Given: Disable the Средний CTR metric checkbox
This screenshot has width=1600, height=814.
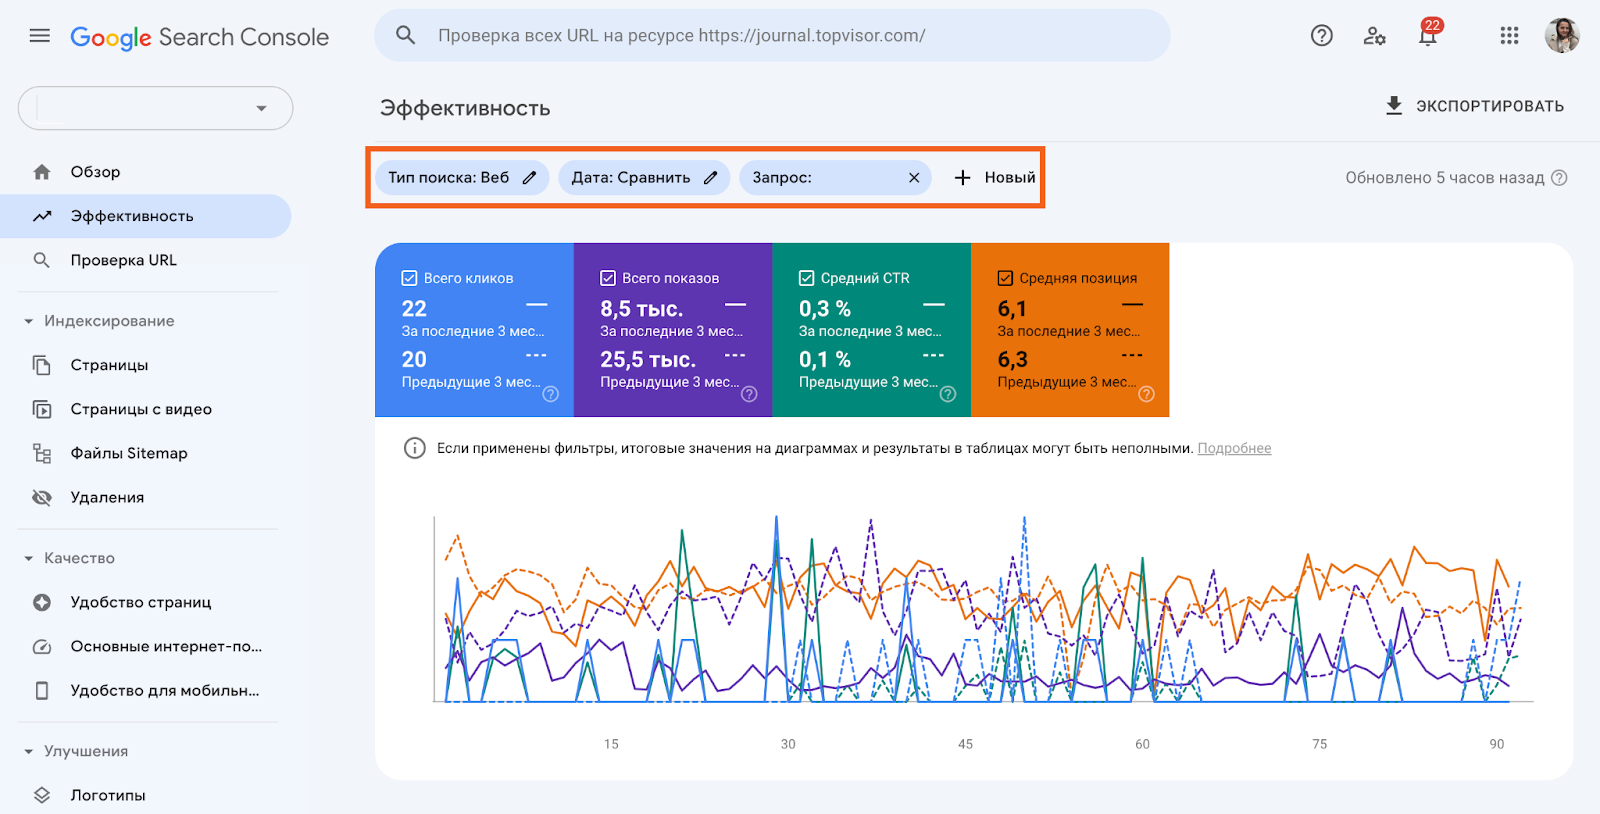Looking at the screenshot, I should coord(806,278).
